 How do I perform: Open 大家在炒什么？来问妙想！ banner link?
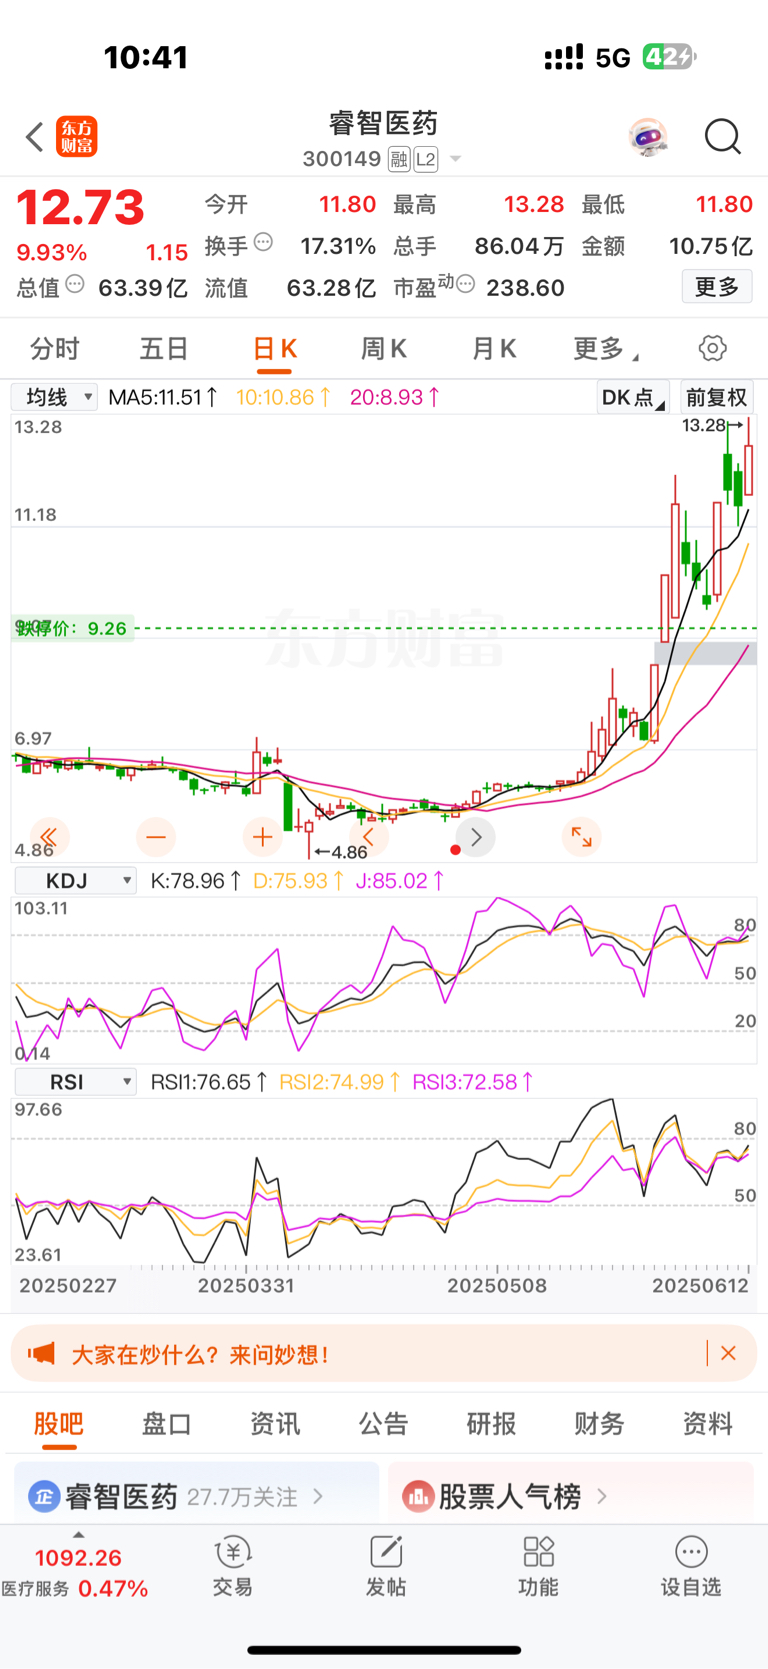pyautogui.click(x=200, y=1354)
